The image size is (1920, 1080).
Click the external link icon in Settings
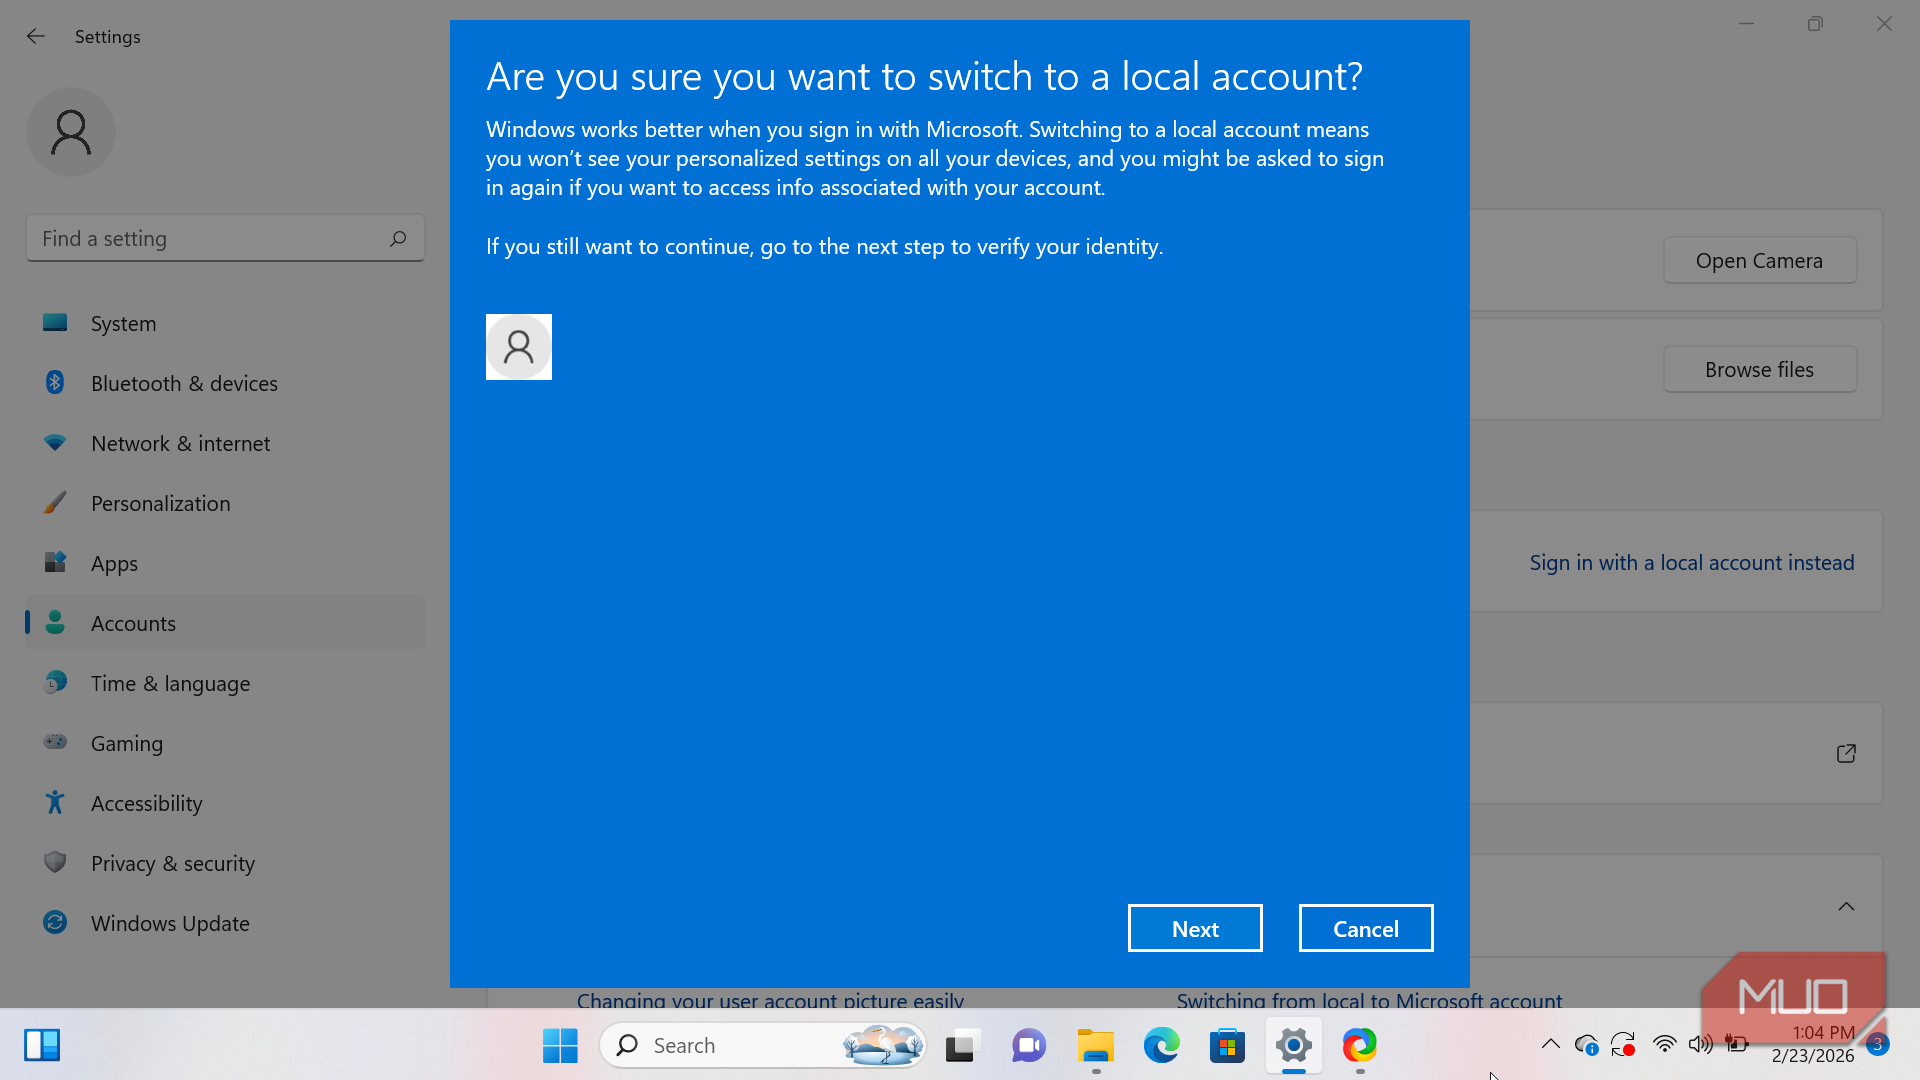[x=1846, y=753]
